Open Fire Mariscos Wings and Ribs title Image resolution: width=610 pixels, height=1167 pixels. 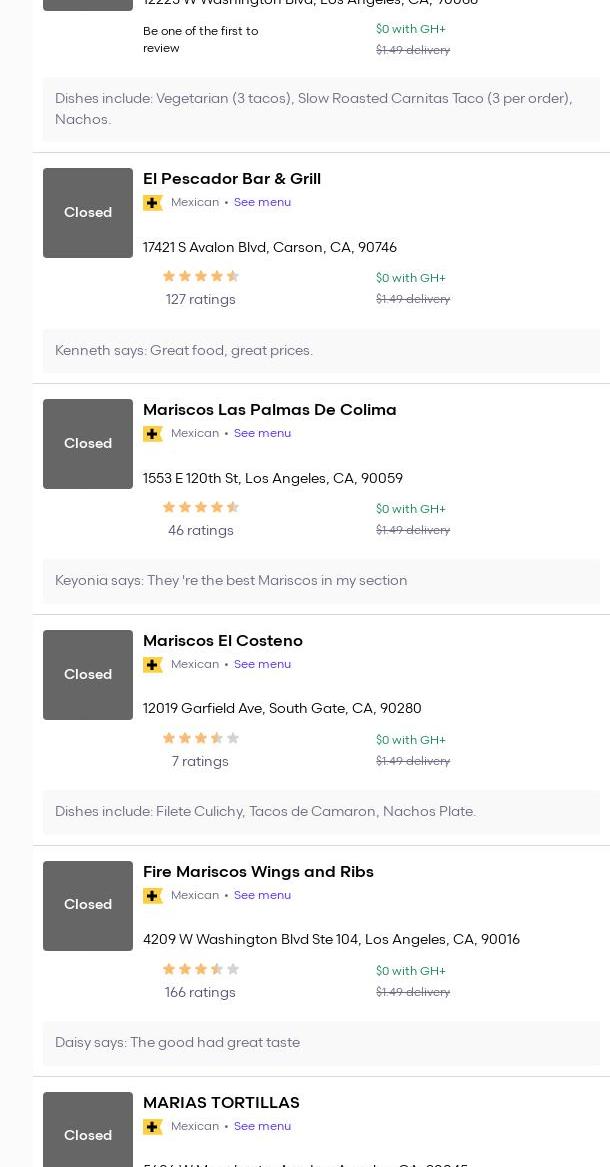[x=258, y=872]
